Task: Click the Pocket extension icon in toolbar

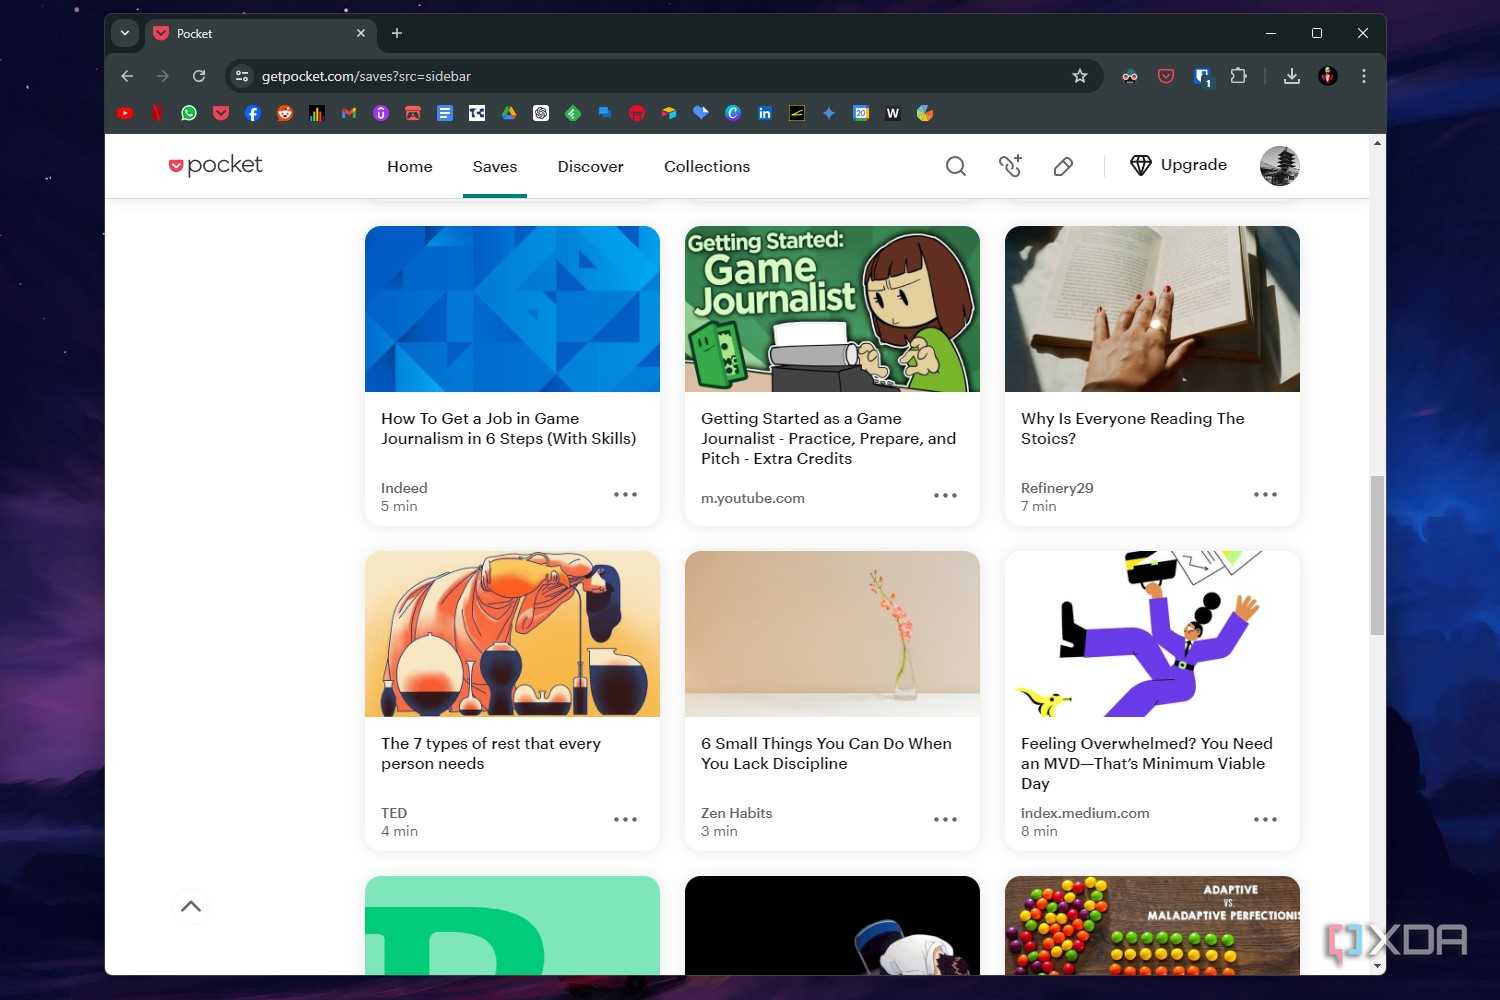Action: (1166, 76)
